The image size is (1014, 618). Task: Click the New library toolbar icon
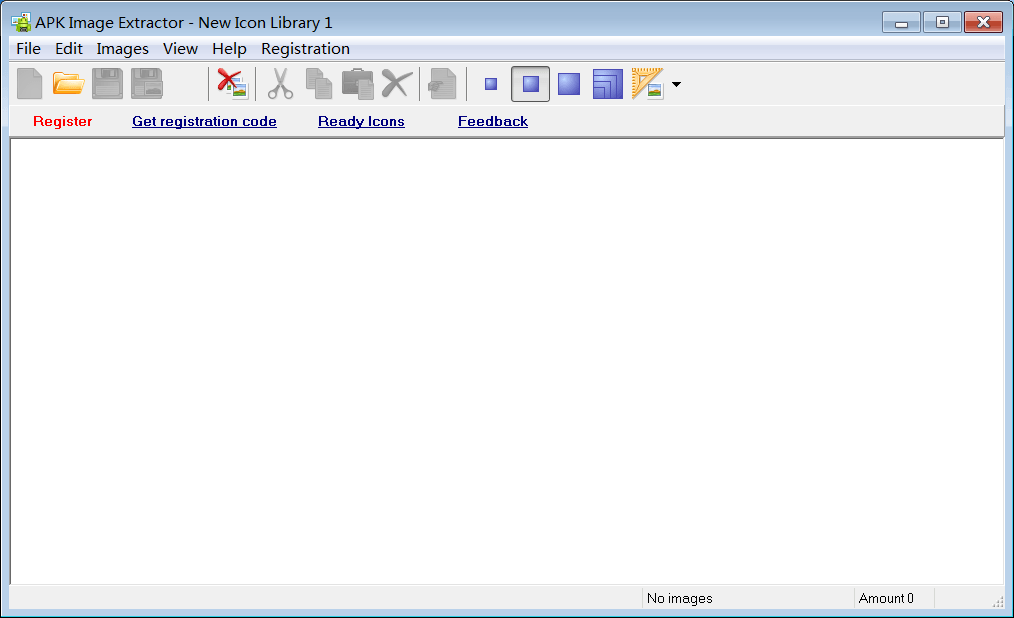pyautogui.click(x=30, y=84)
